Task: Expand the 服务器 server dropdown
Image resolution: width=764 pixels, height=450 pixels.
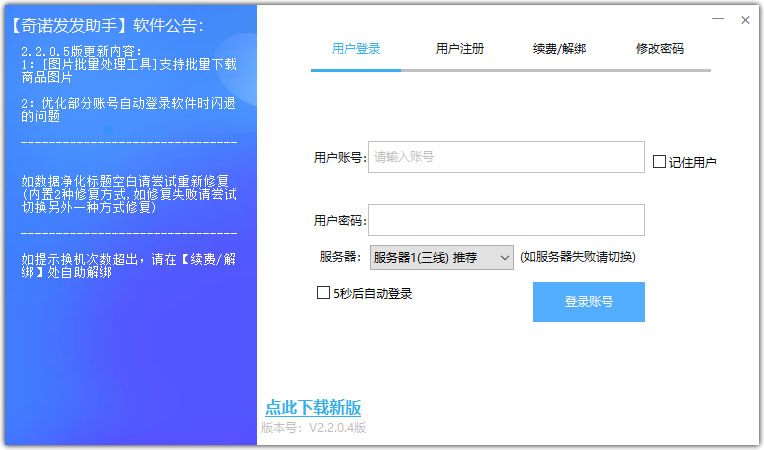Action: [x=441, y=257]
